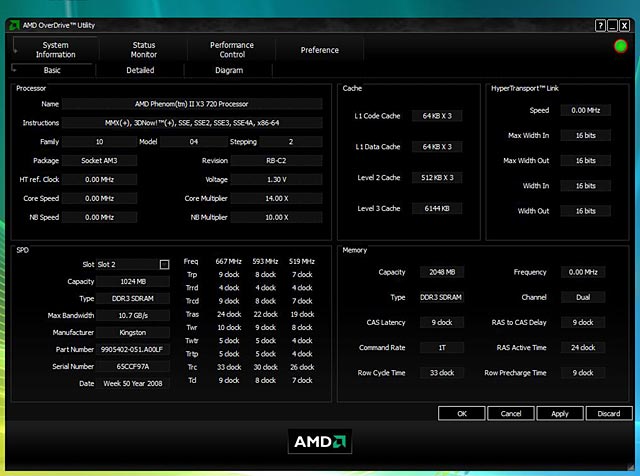Click the processor Name field
The image size is (640, 476).
click(192, 104)
